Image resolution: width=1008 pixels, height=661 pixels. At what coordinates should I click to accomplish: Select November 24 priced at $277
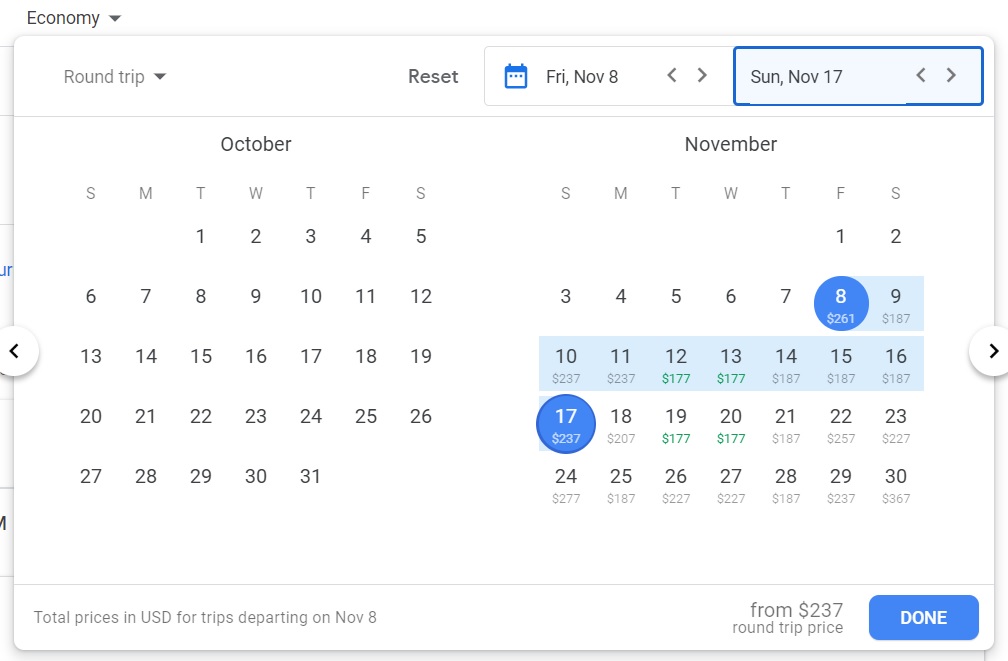pos(566,484)
